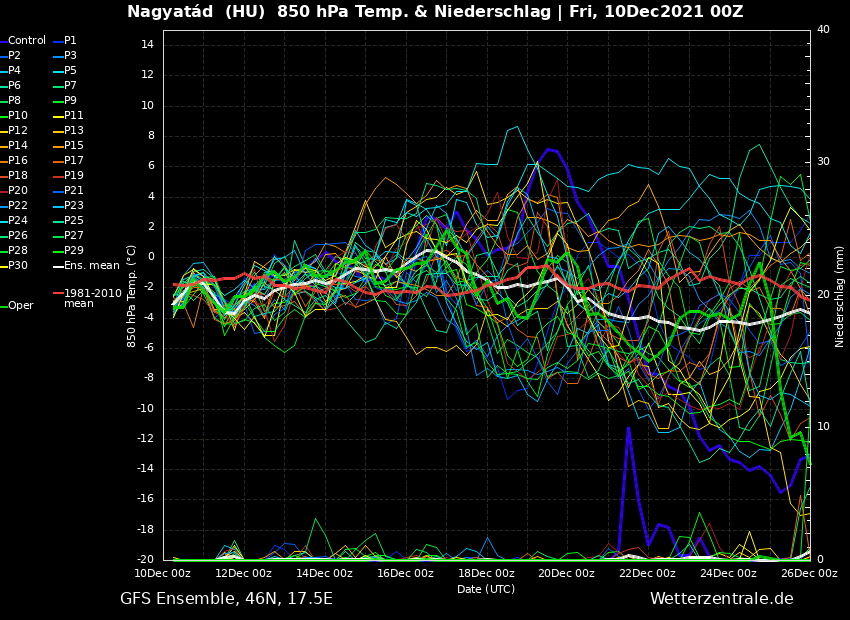Image resolution: width=850 pixels, height=620 pixels.
Task: Select the P30 legend label
Action: (x=18, y=266)
